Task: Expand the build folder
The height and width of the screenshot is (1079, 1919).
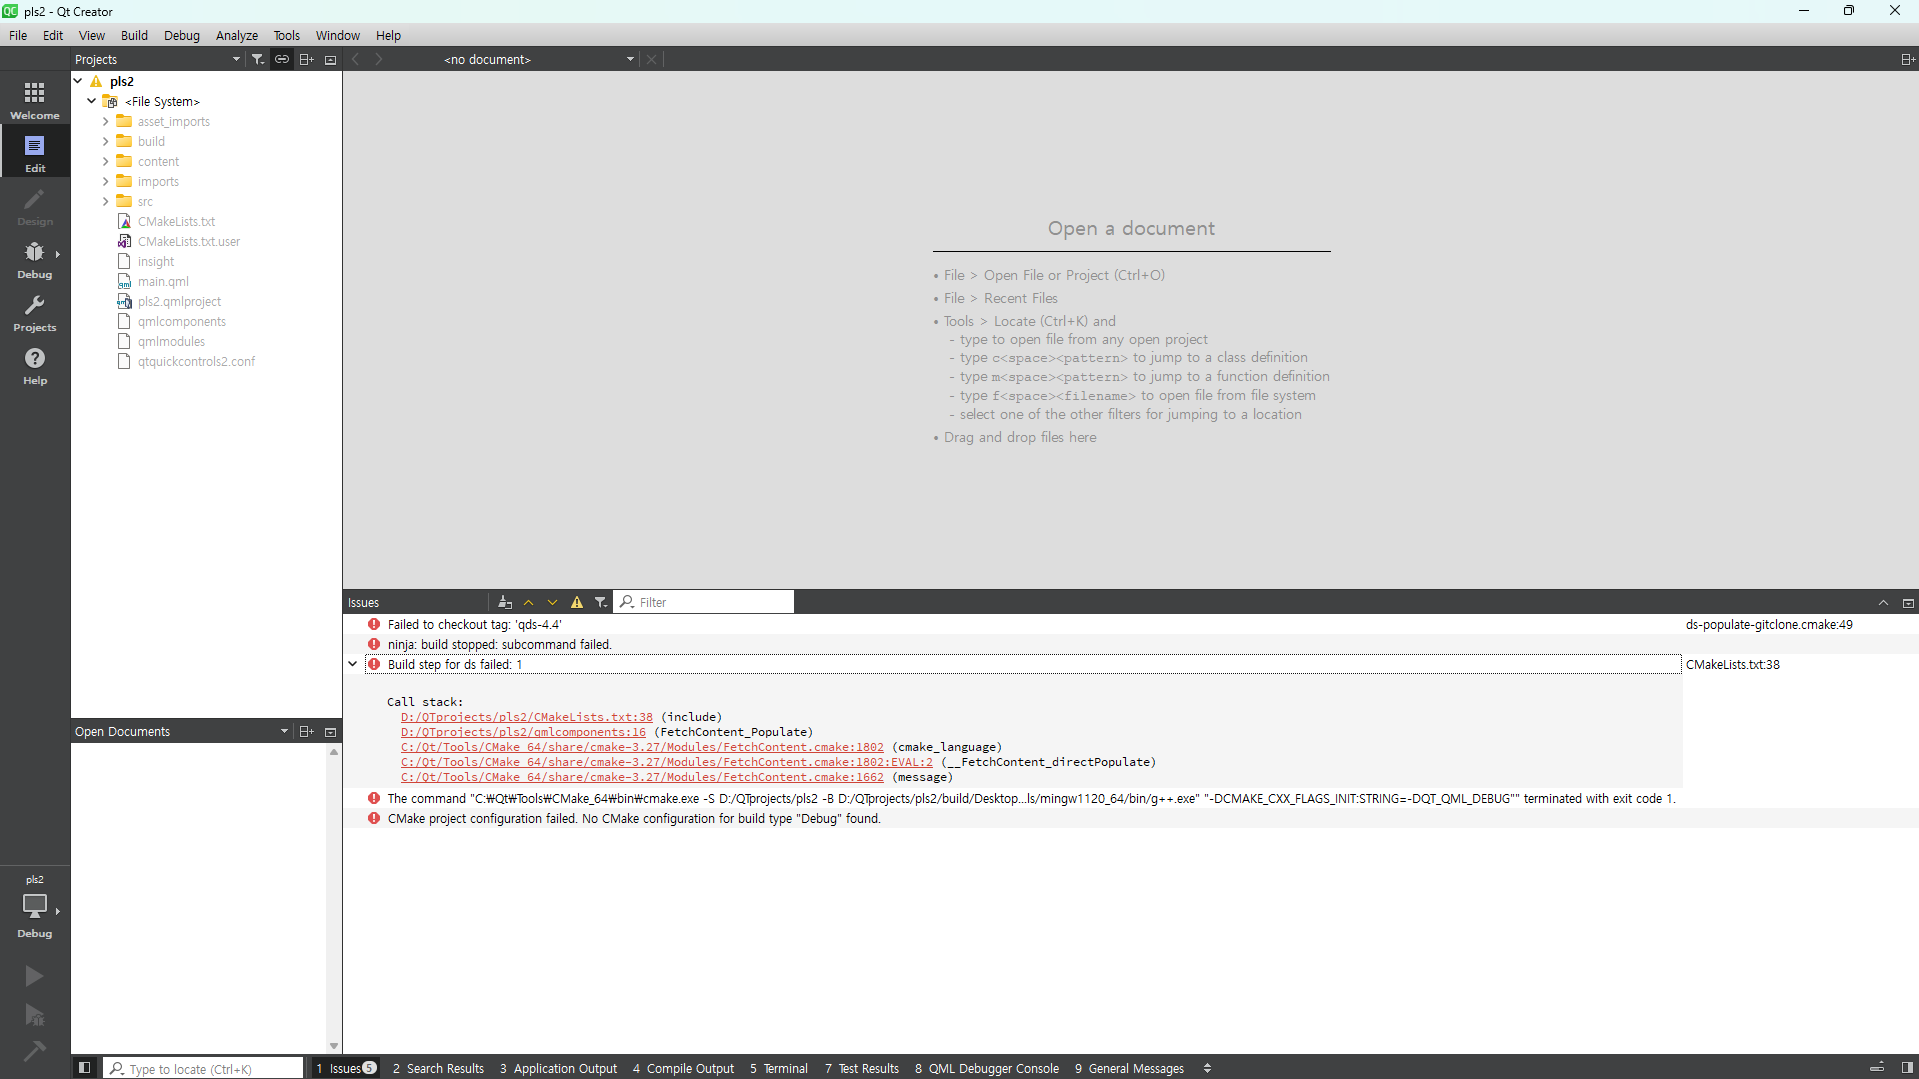Action: click(106, 141)
